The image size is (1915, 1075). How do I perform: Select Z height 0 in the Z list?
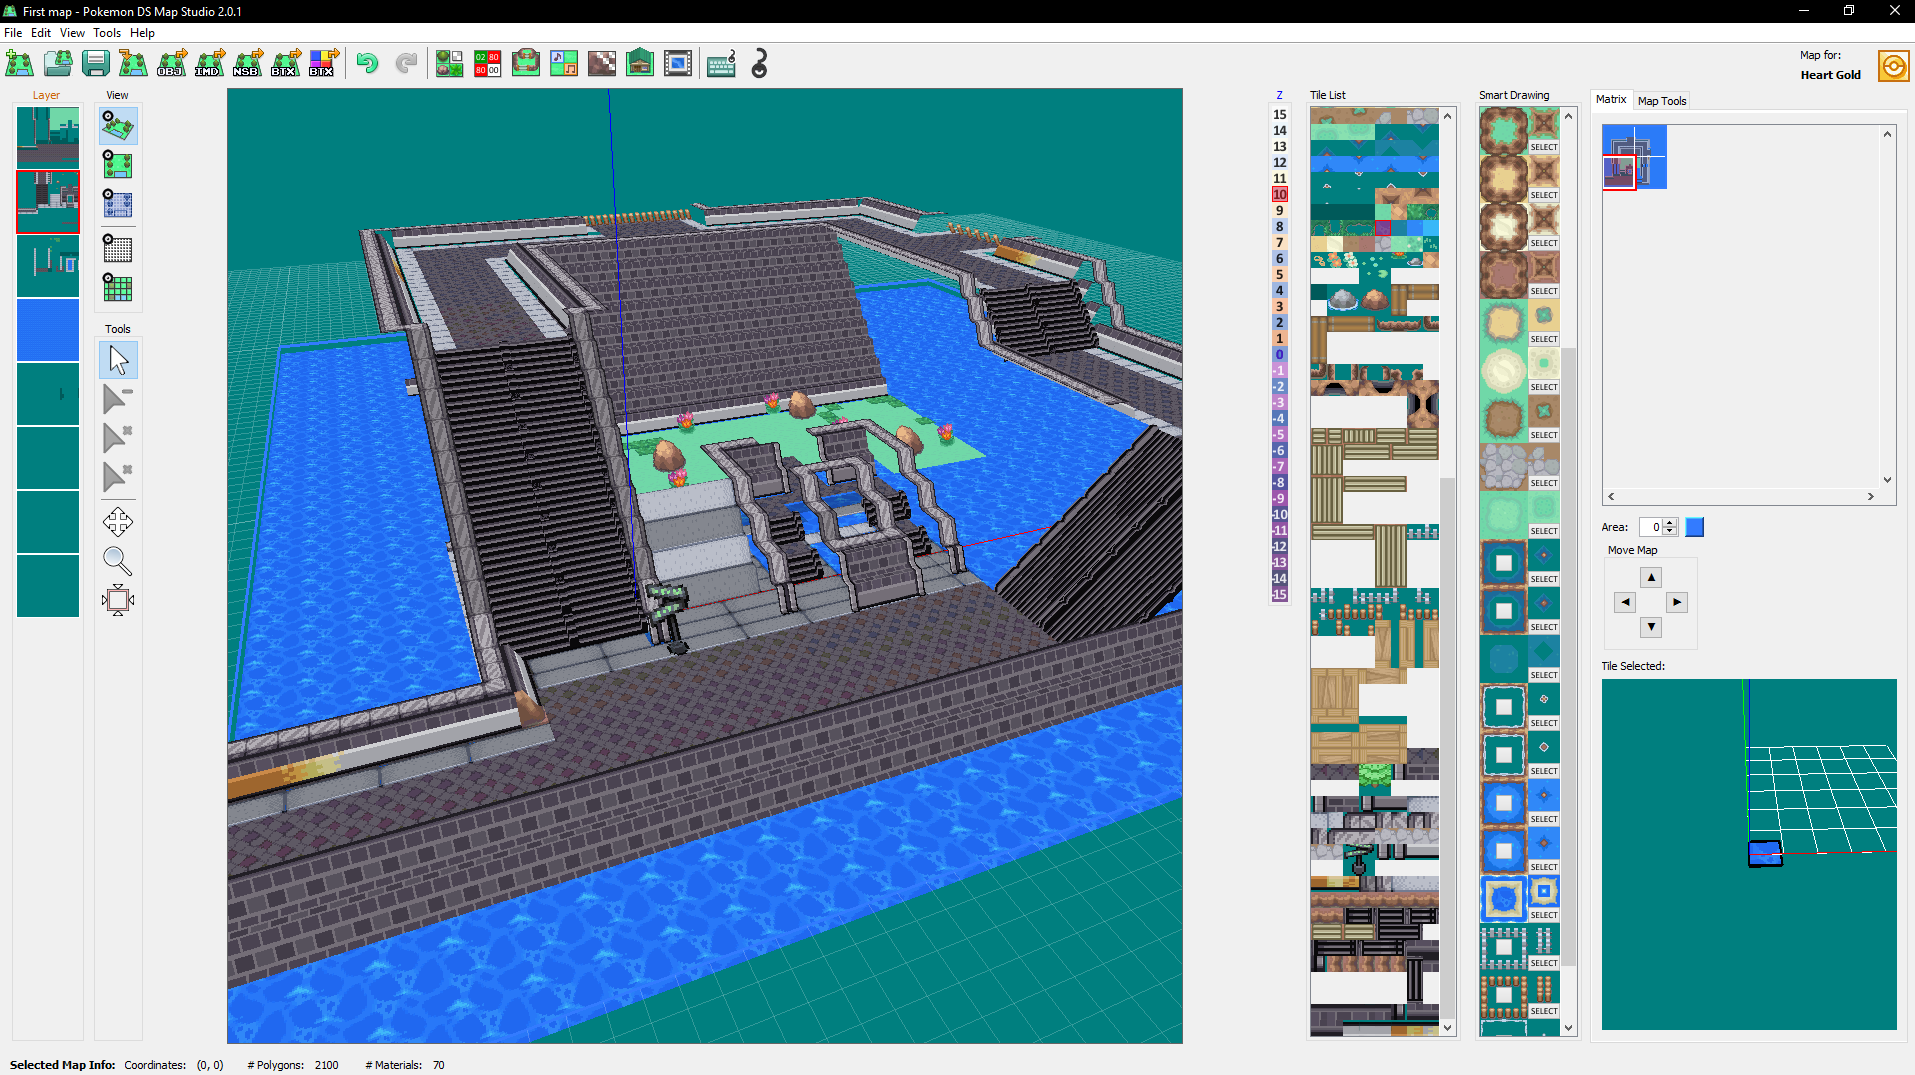pos(1279,354)
